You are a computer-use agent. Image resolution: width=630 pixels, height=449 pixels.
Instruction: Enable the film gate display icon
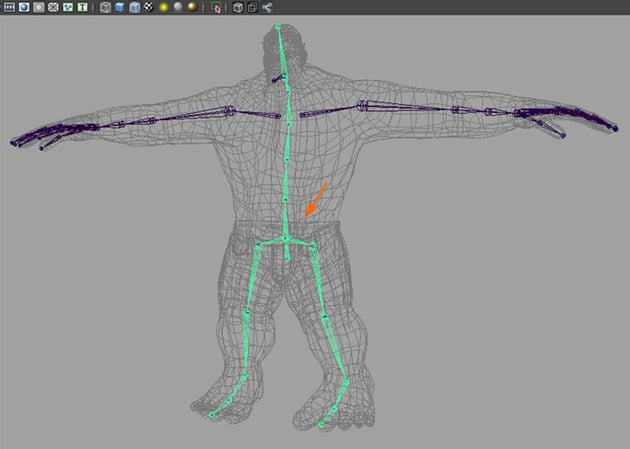pyautogui.click(x=24, y=7)
